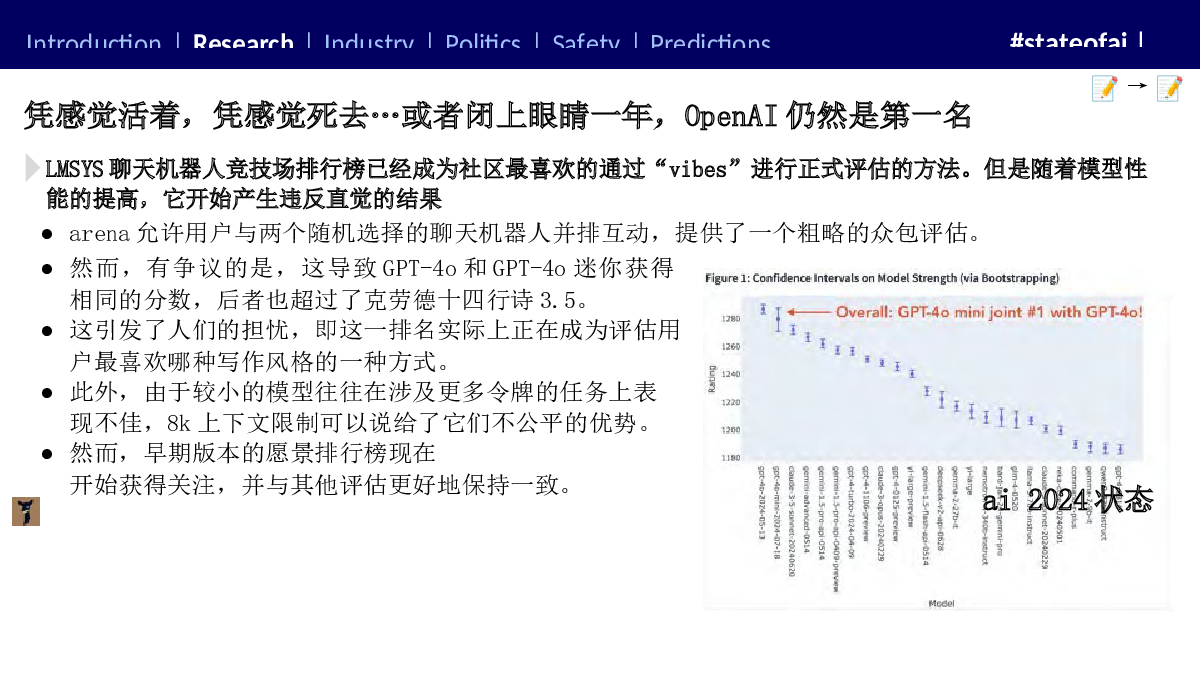Viewport: 1200px width, 675px height.
Task: Click the paragraph starting 'LMSYS 聊天机器人竞技场排行榜'
Action: click(596, 183)
